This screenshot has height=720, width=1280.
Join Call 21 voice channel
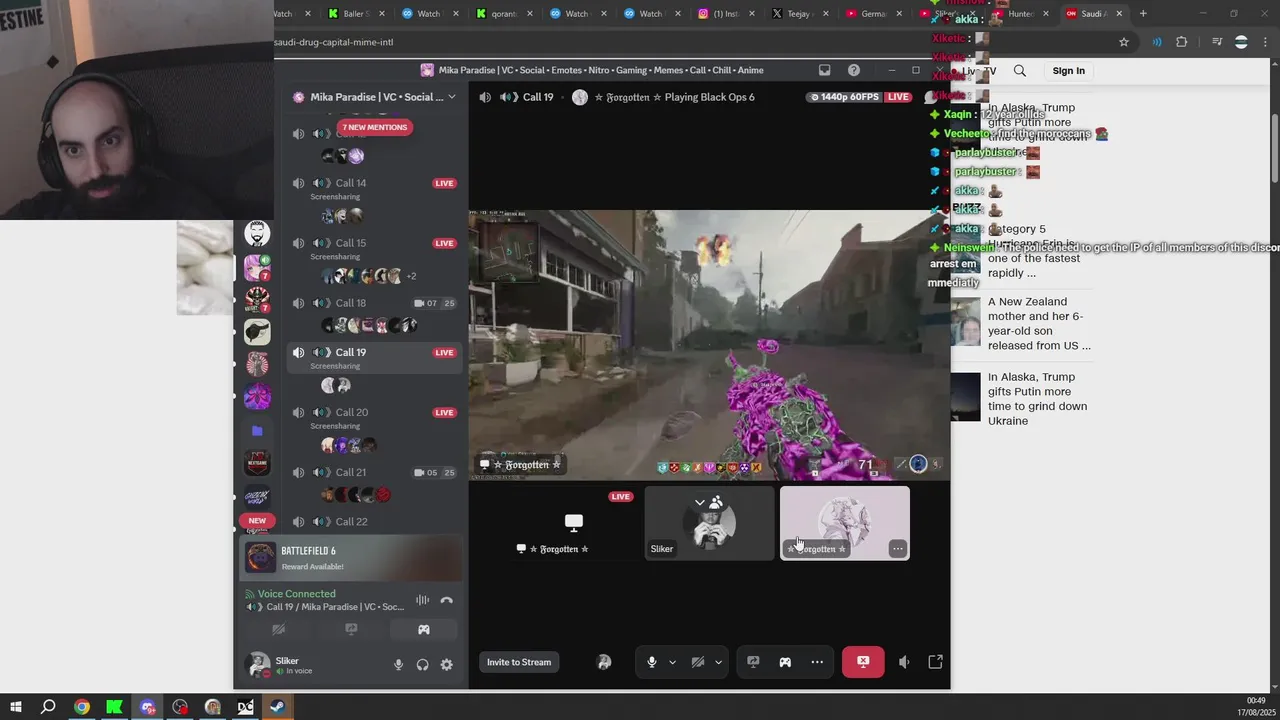click(x=351, y=472)
